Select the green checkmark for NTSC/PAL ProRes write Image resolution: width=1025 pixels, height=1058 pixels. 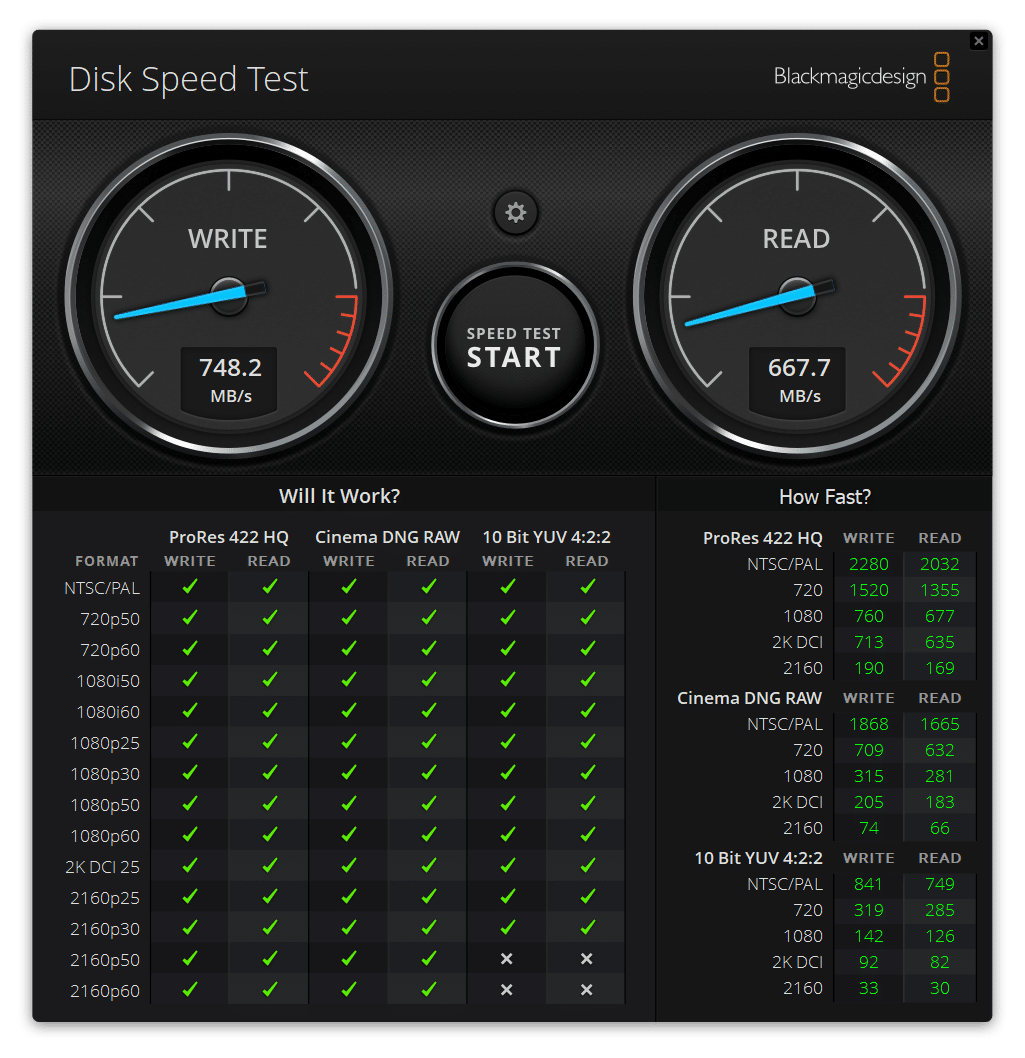(x=189, y=588)
